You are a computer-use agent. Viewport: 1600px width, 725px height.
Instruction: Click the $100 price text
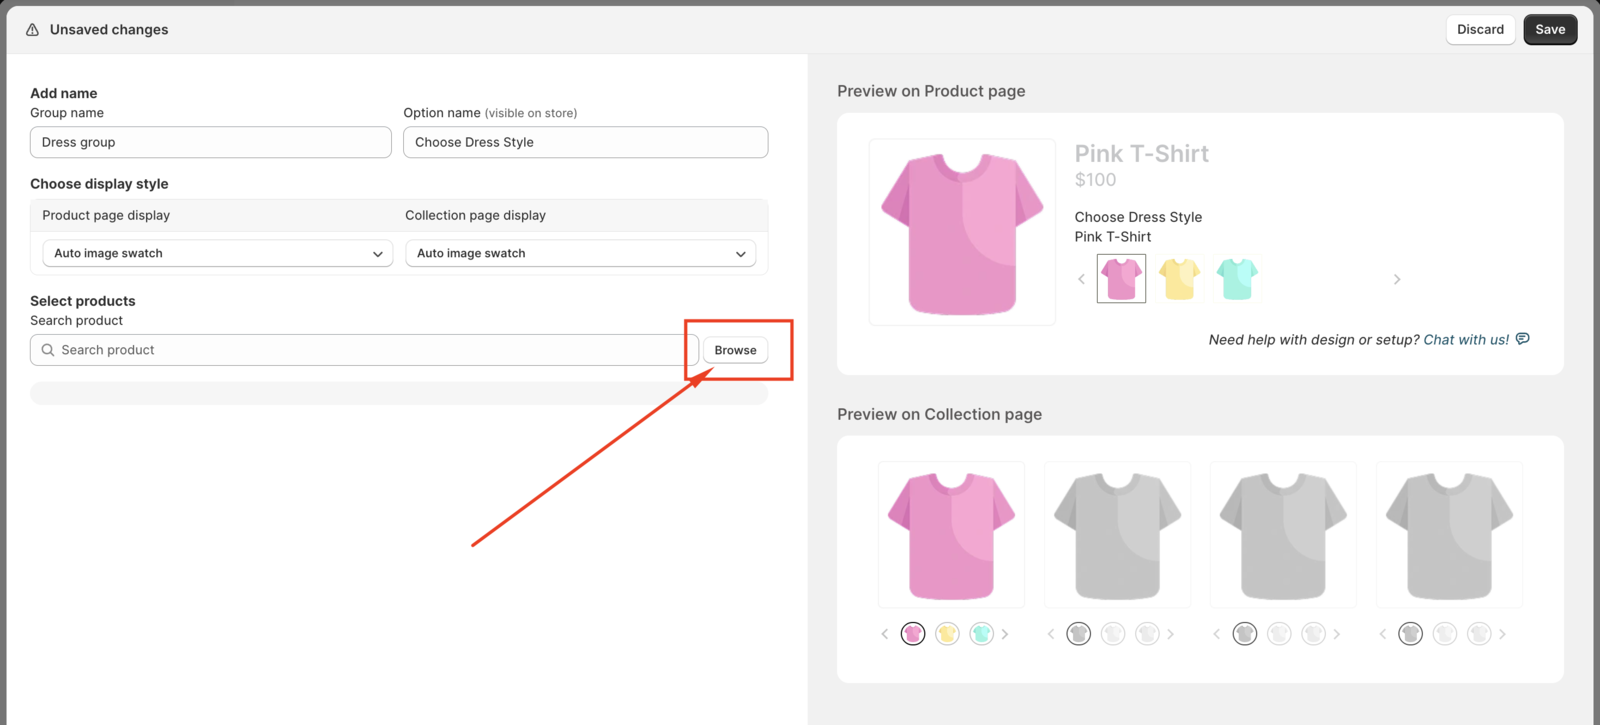(1095, 180)
